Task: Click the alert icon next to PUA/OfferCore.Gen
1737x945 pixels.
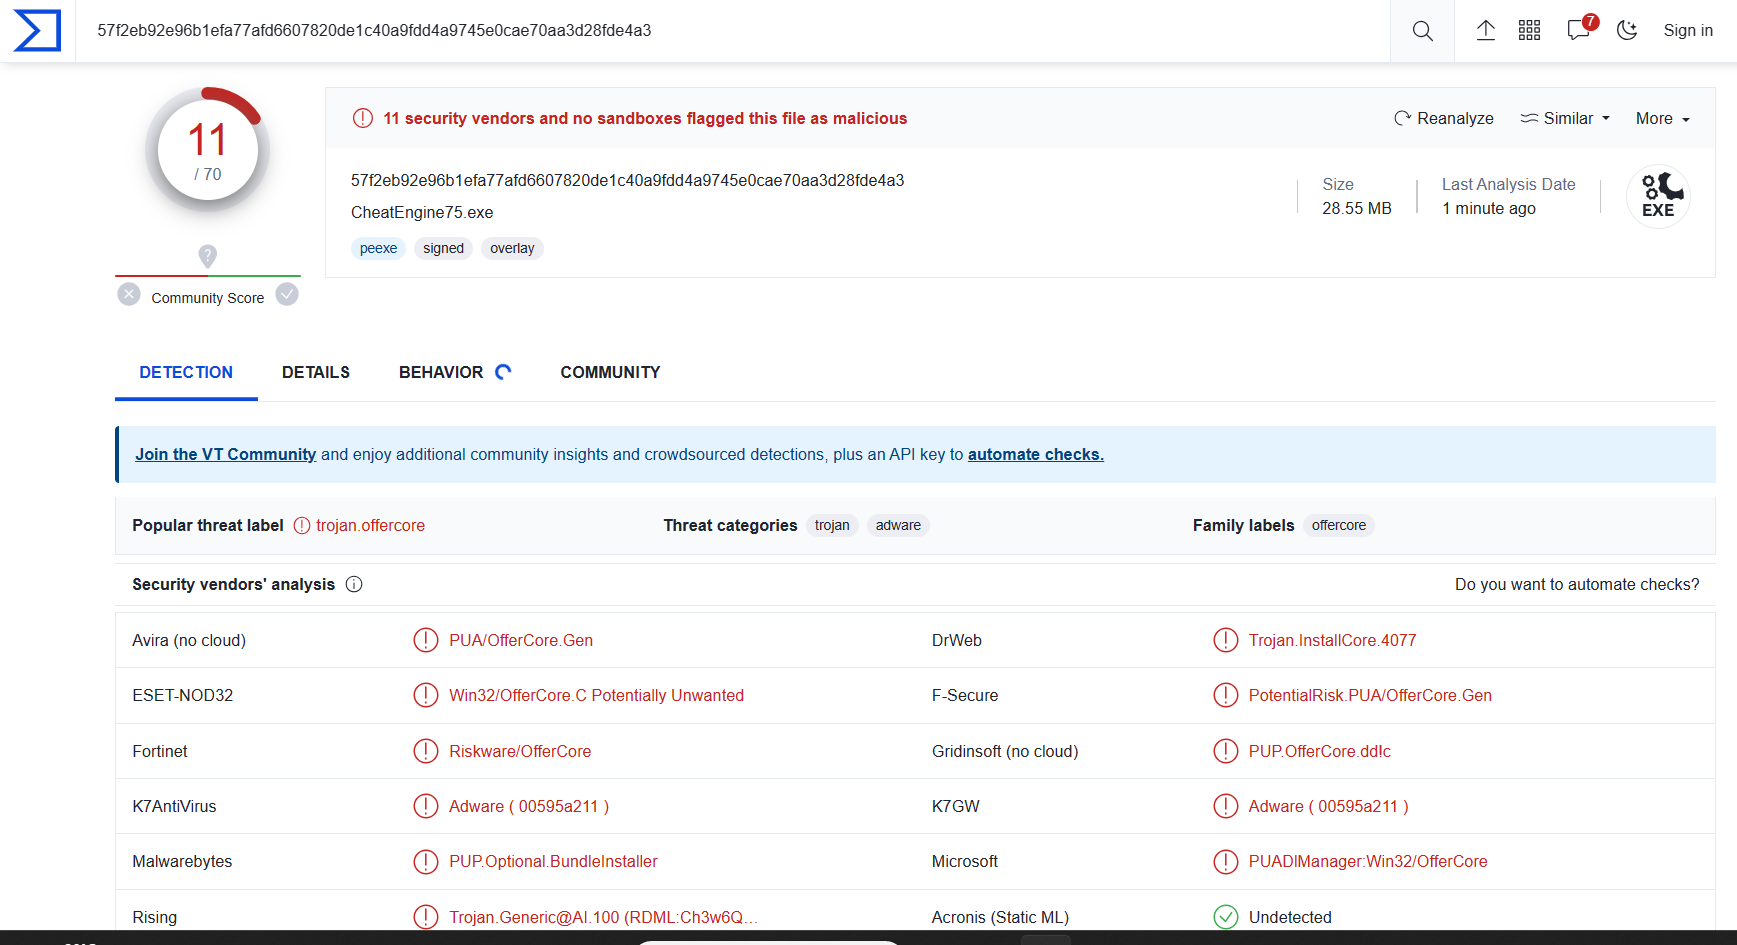Action: pyautogui.click(x=426, y=640)
